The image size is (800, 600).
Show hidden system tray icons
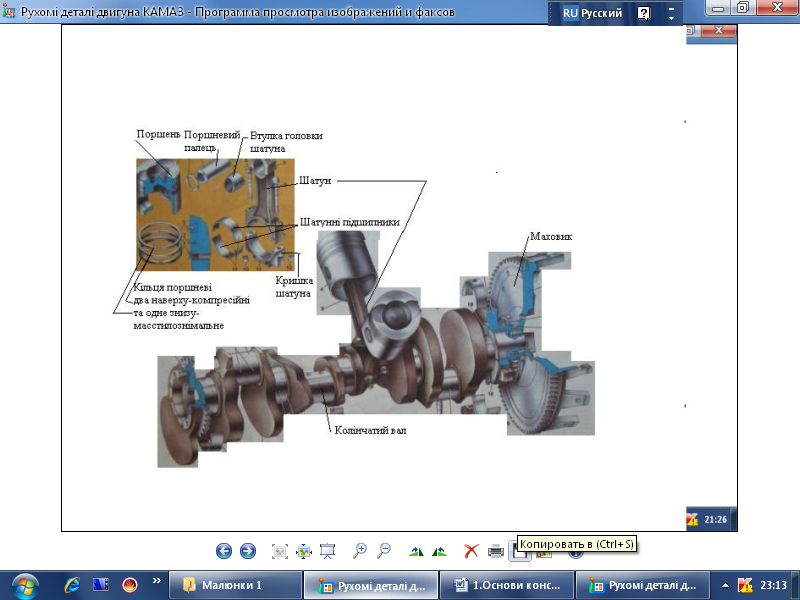pyautogui.click(x=725, y=586)
